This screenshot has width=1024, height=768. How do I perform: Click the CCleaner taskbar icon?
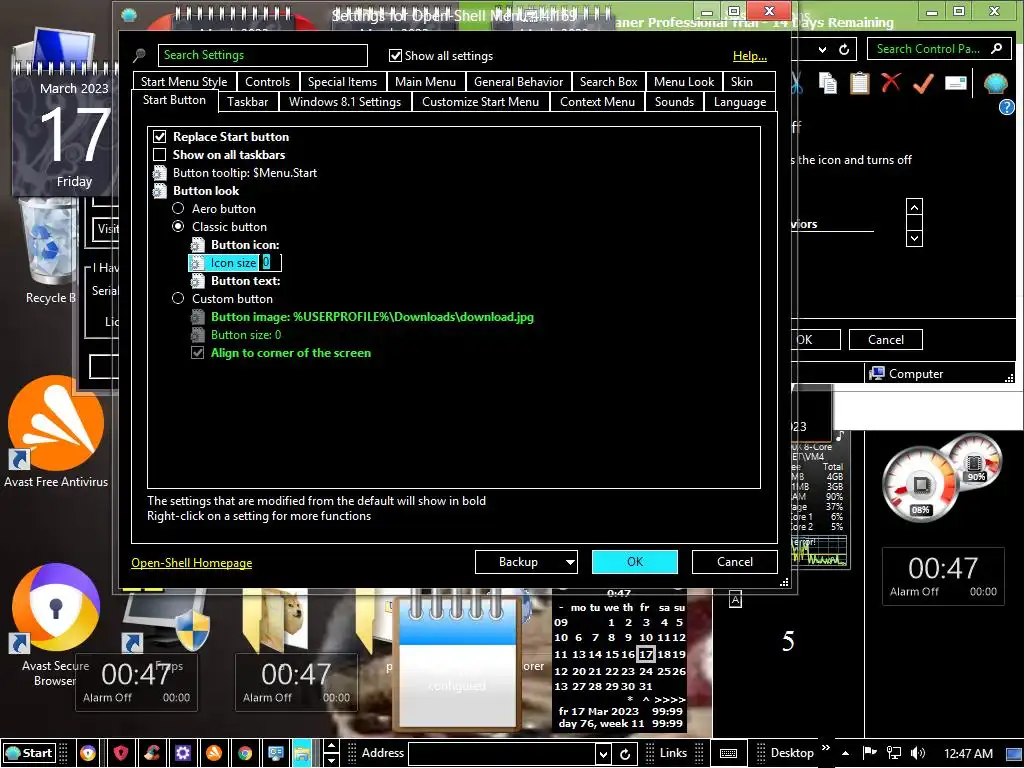pos(152,753)
